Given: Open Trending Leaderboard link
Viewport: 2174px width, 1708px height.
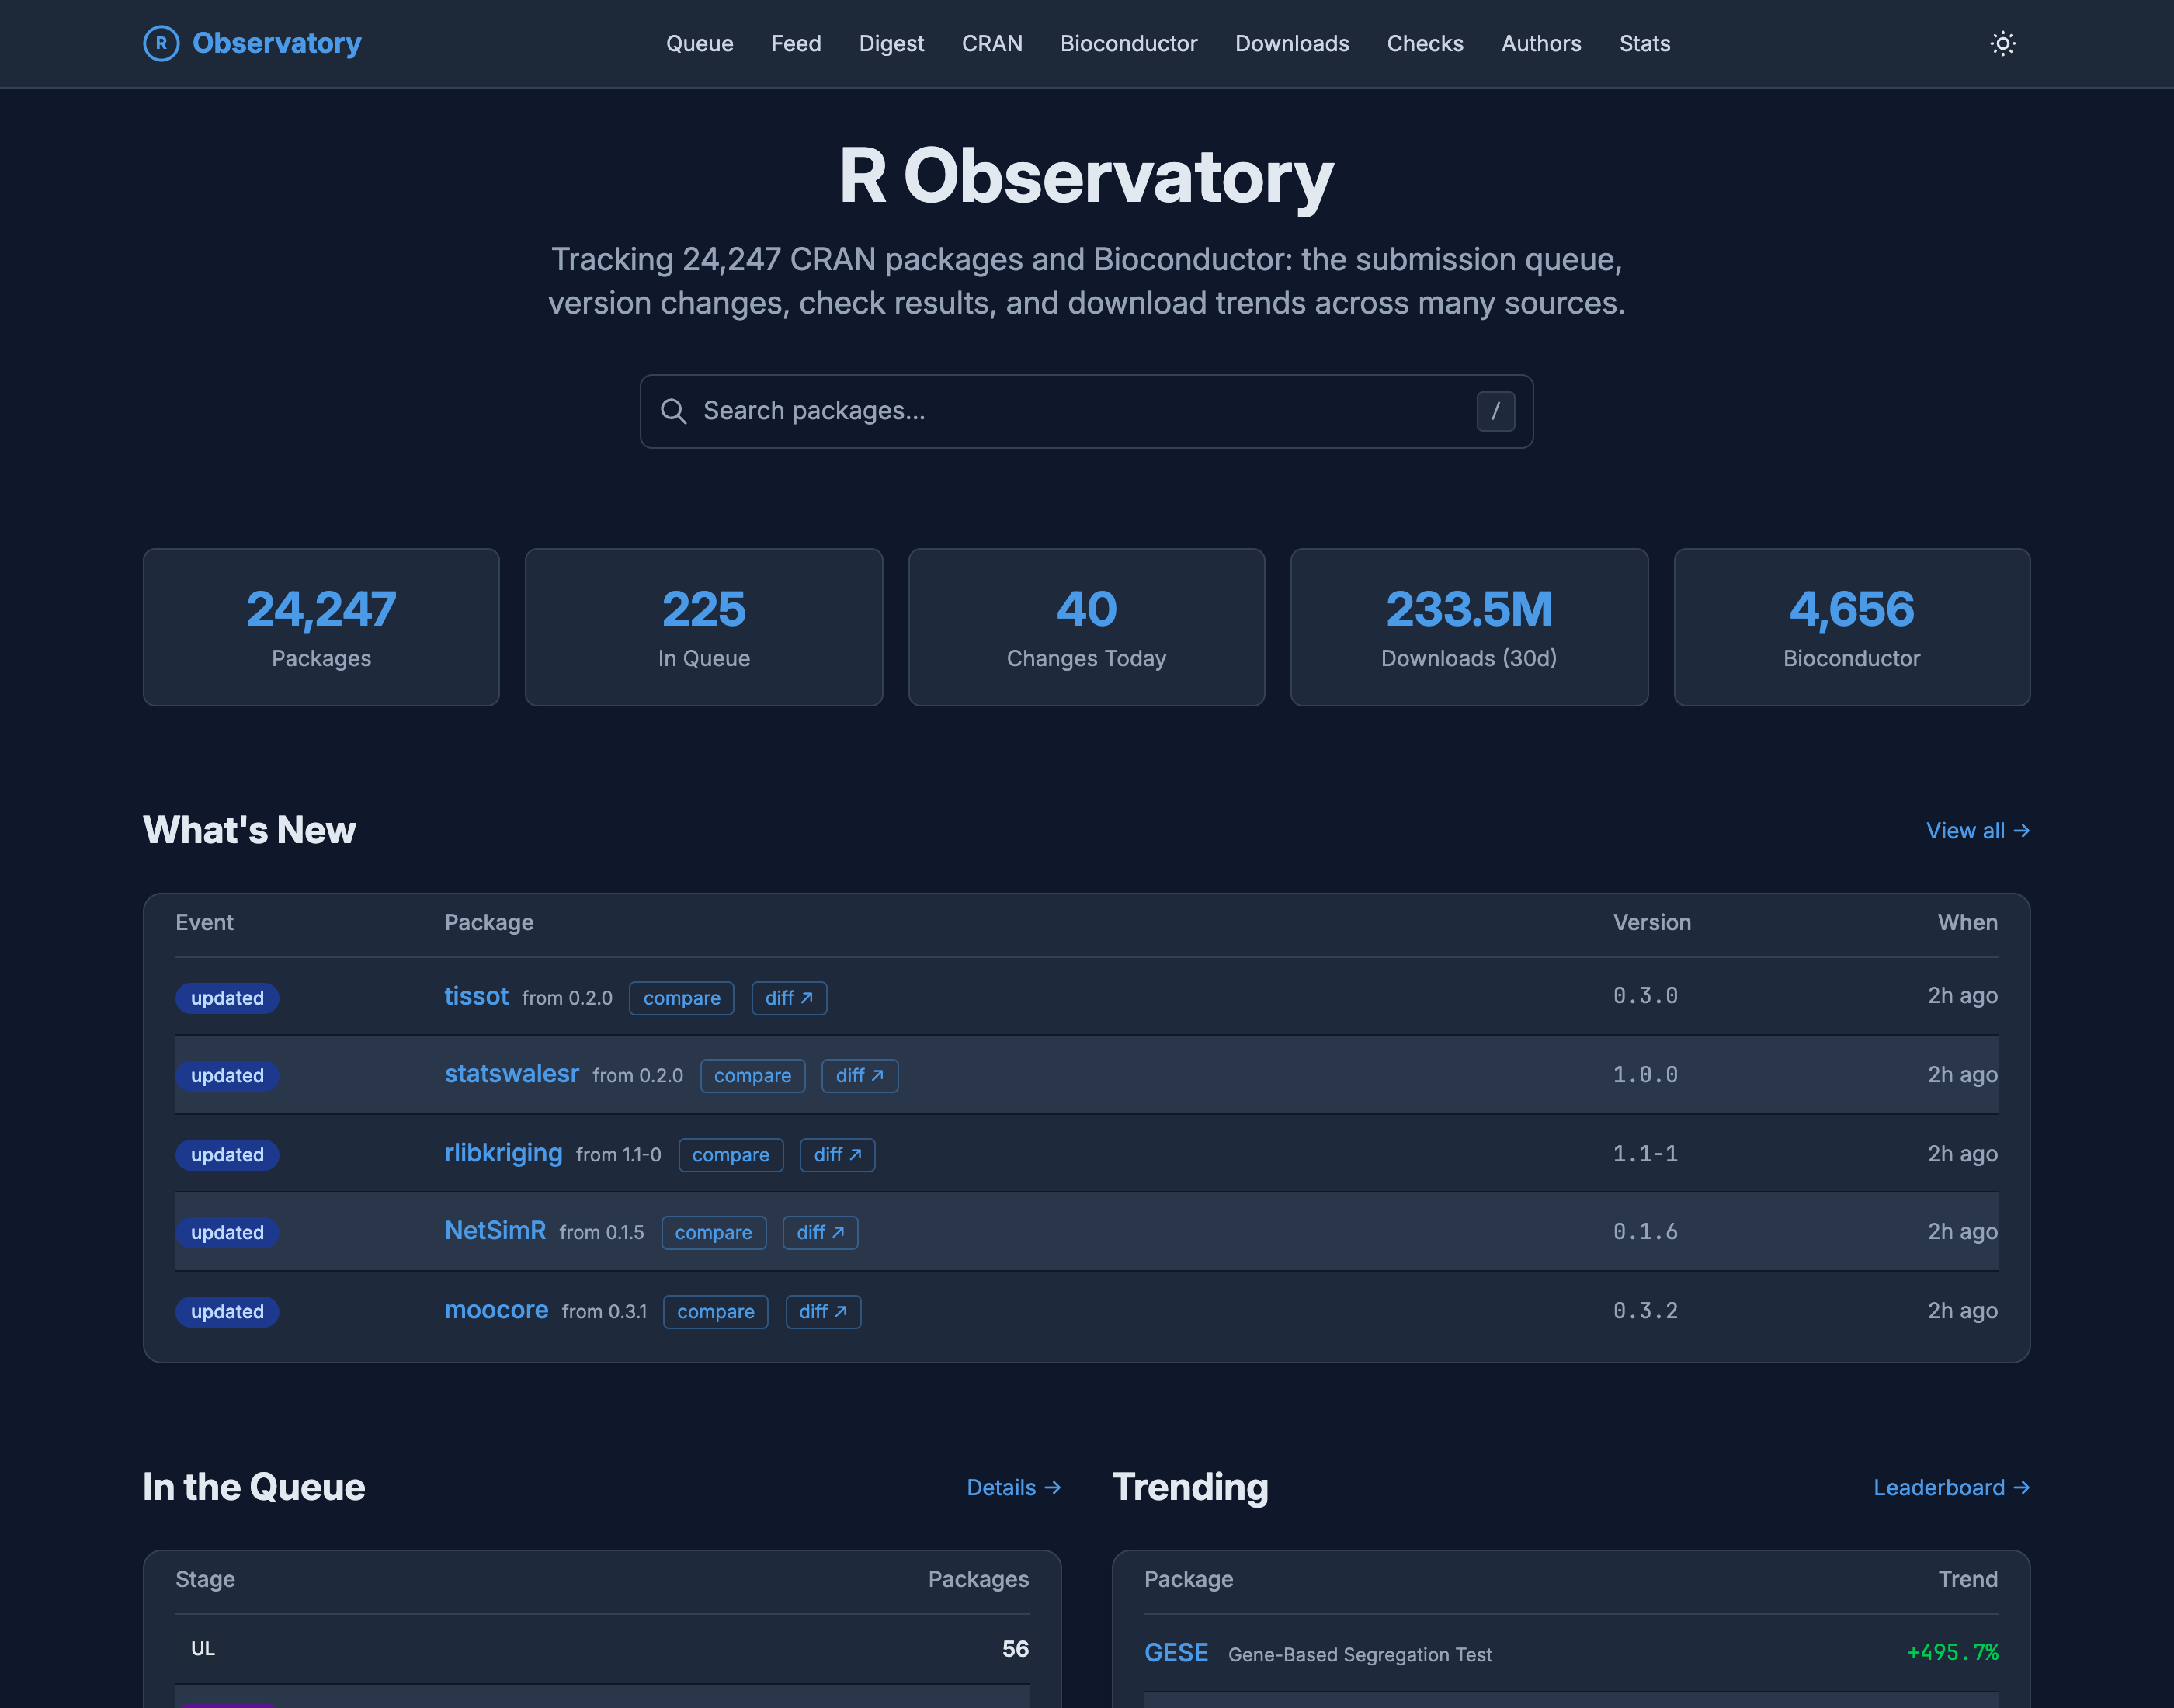Looking at the screenshot, I should tap(1951, 1488).
